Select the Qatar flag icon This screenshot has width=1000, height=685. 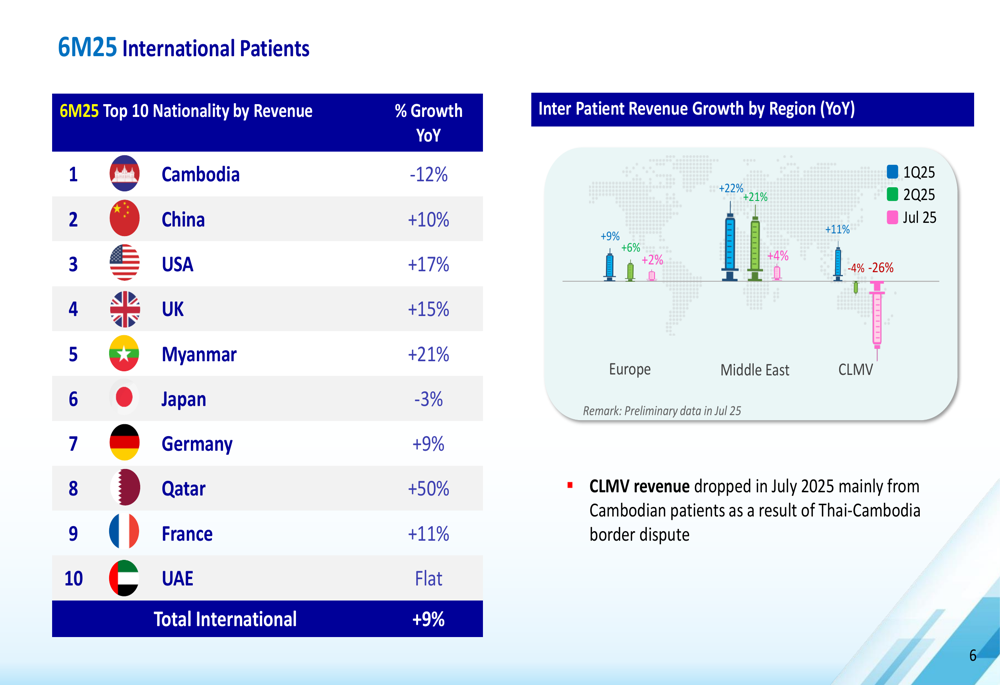pyautogui.click(x=124, y=488)
